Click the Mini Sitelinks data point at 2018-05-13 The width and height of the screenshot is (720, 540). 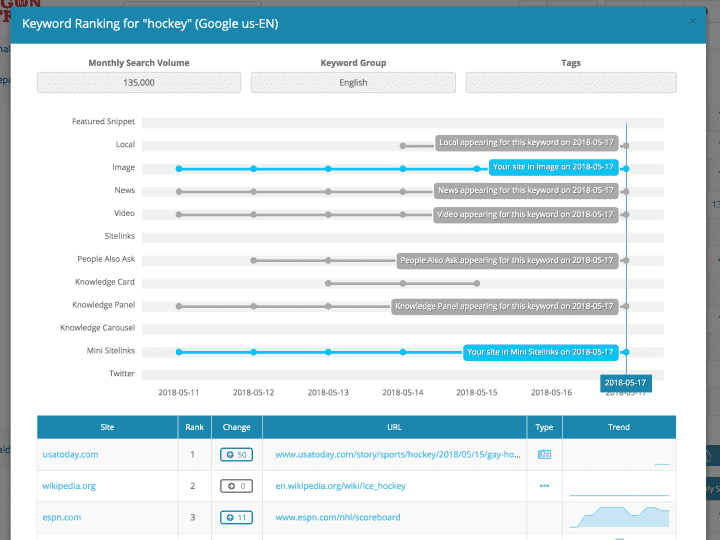[x=328, y=351]
